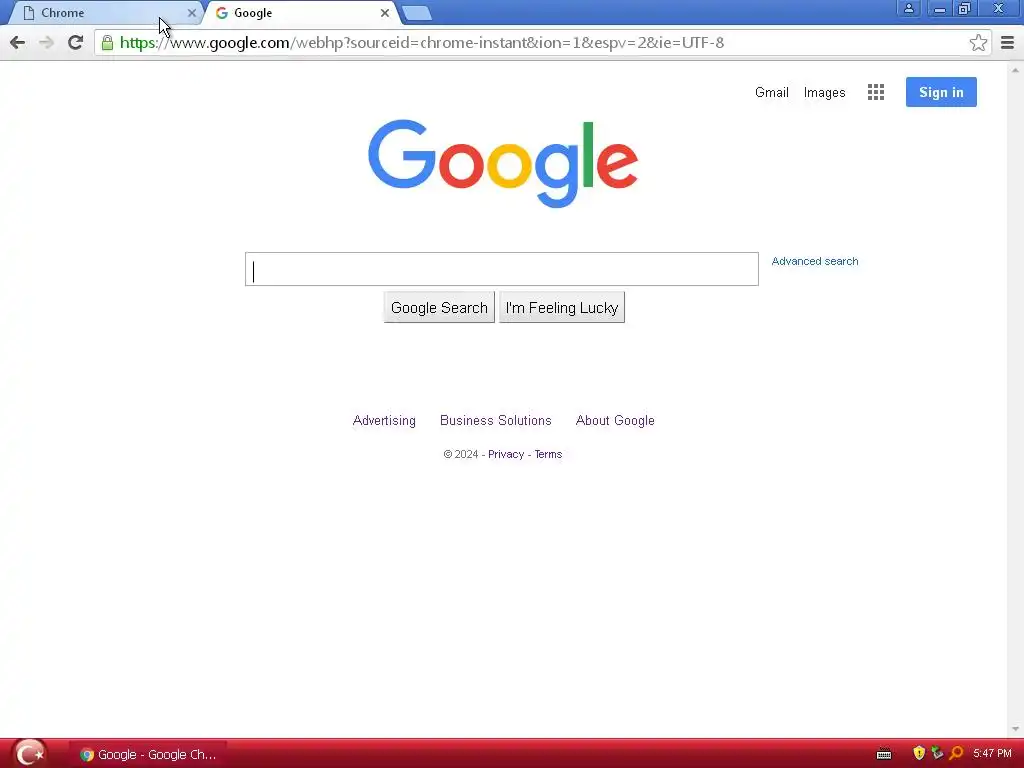The image size is (1024, 768).
Task: Click the page scrollbar up arrow
Action: coord(1015,70)
